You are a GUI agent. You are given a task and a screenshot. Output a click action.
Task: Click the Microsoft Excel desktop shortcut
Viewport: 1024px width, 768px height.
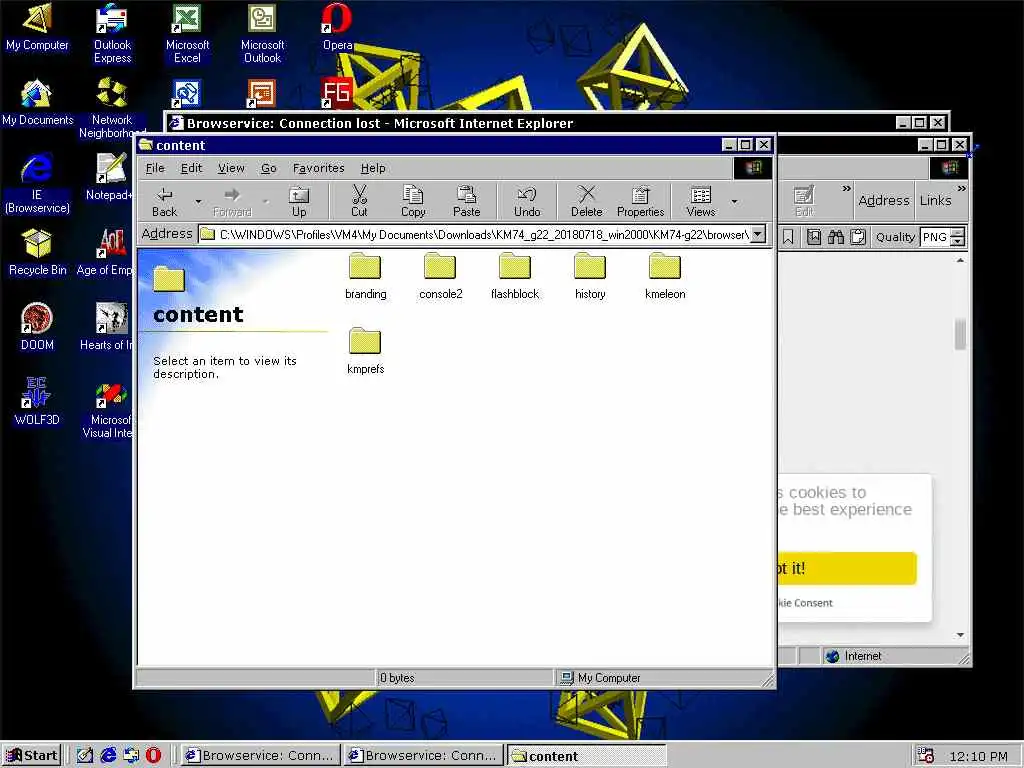187,33
